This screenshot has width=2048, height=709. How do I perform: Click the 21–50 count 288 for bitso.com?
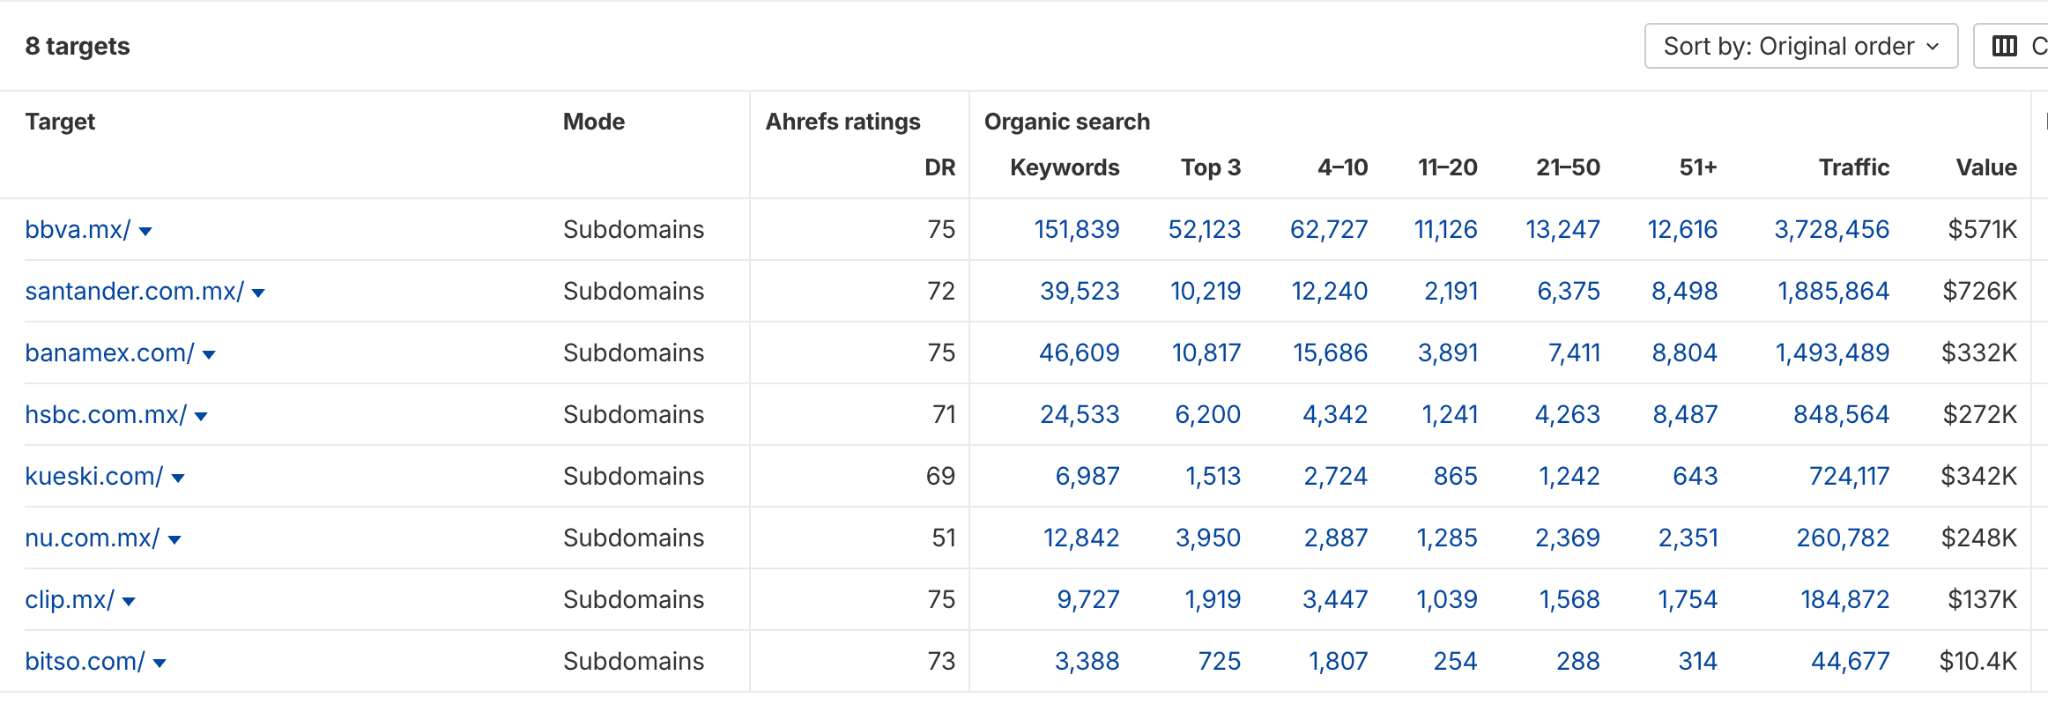(x=1577, y=661)
